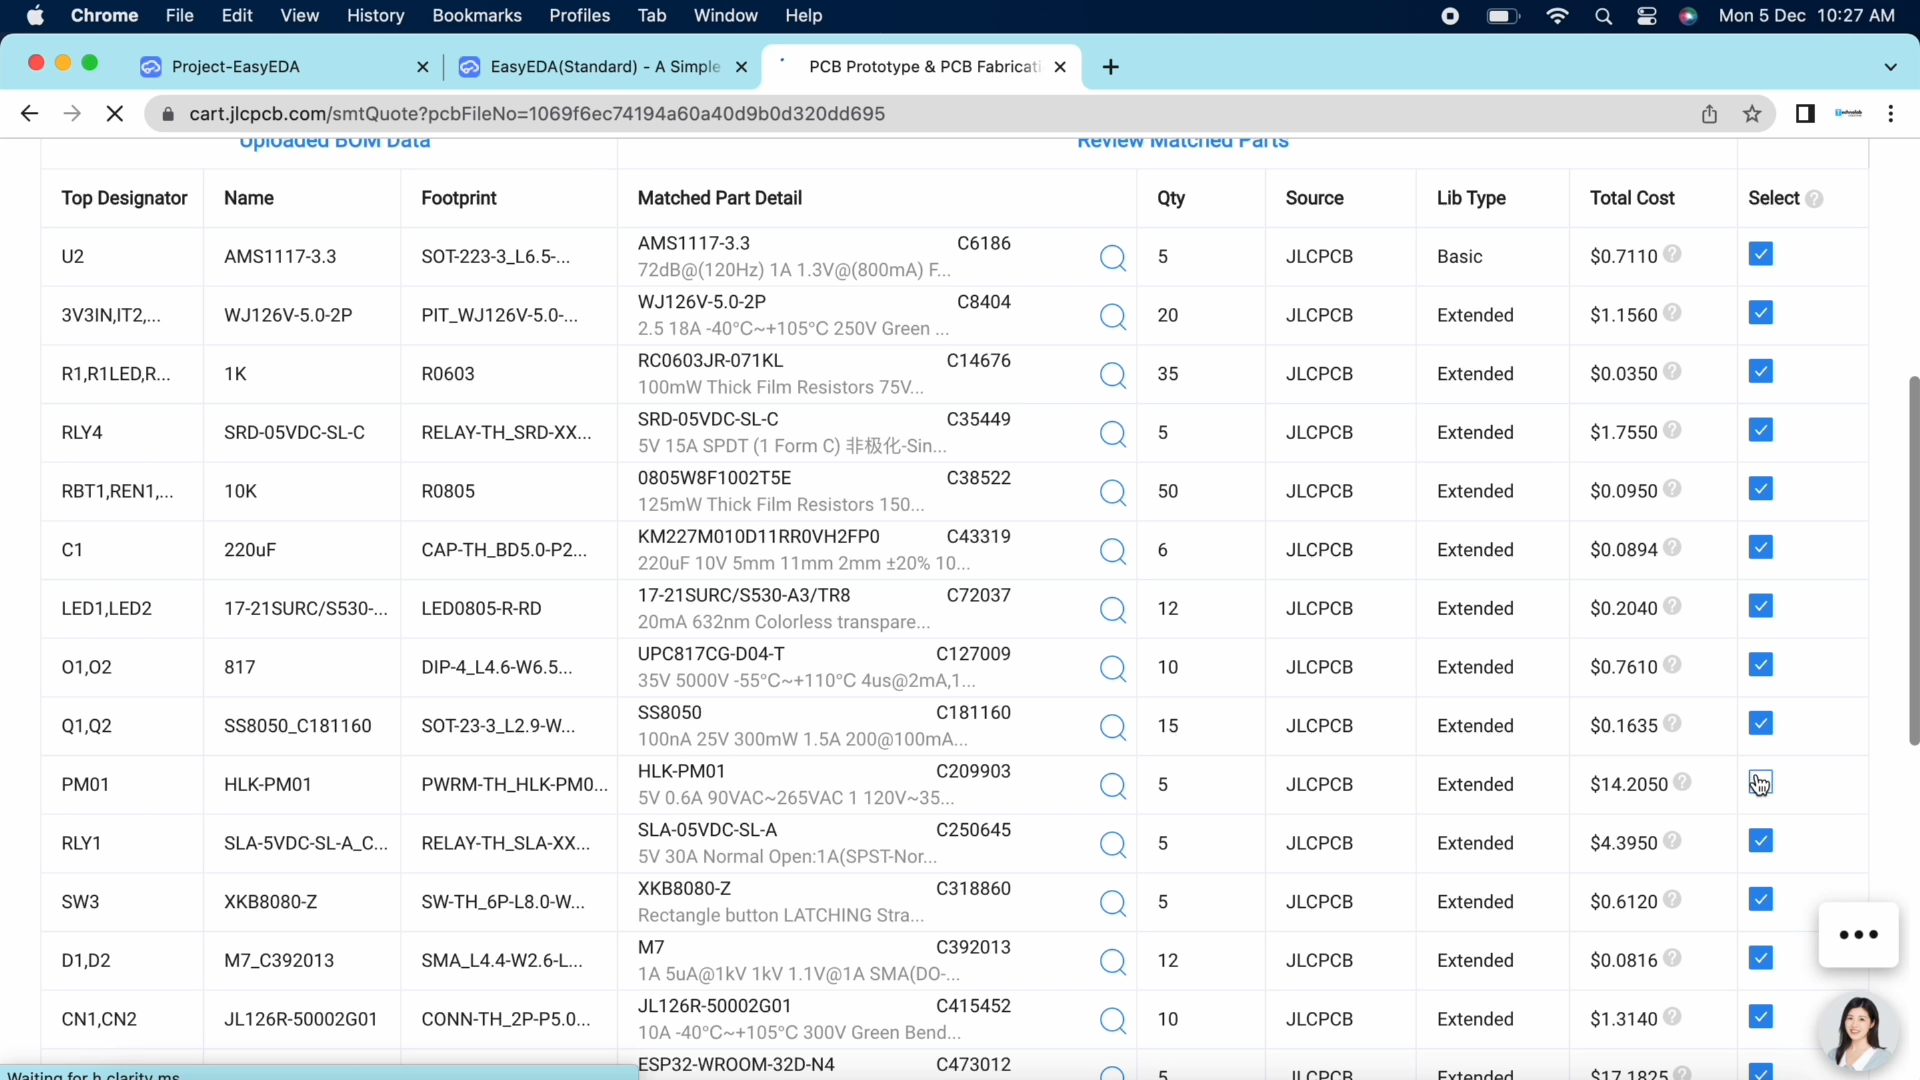Image resolution: width=1920 pixels, height=1080 pixels.
Task: Toggle Chrome side panel icon
Action: click(x=1805, y=114)
